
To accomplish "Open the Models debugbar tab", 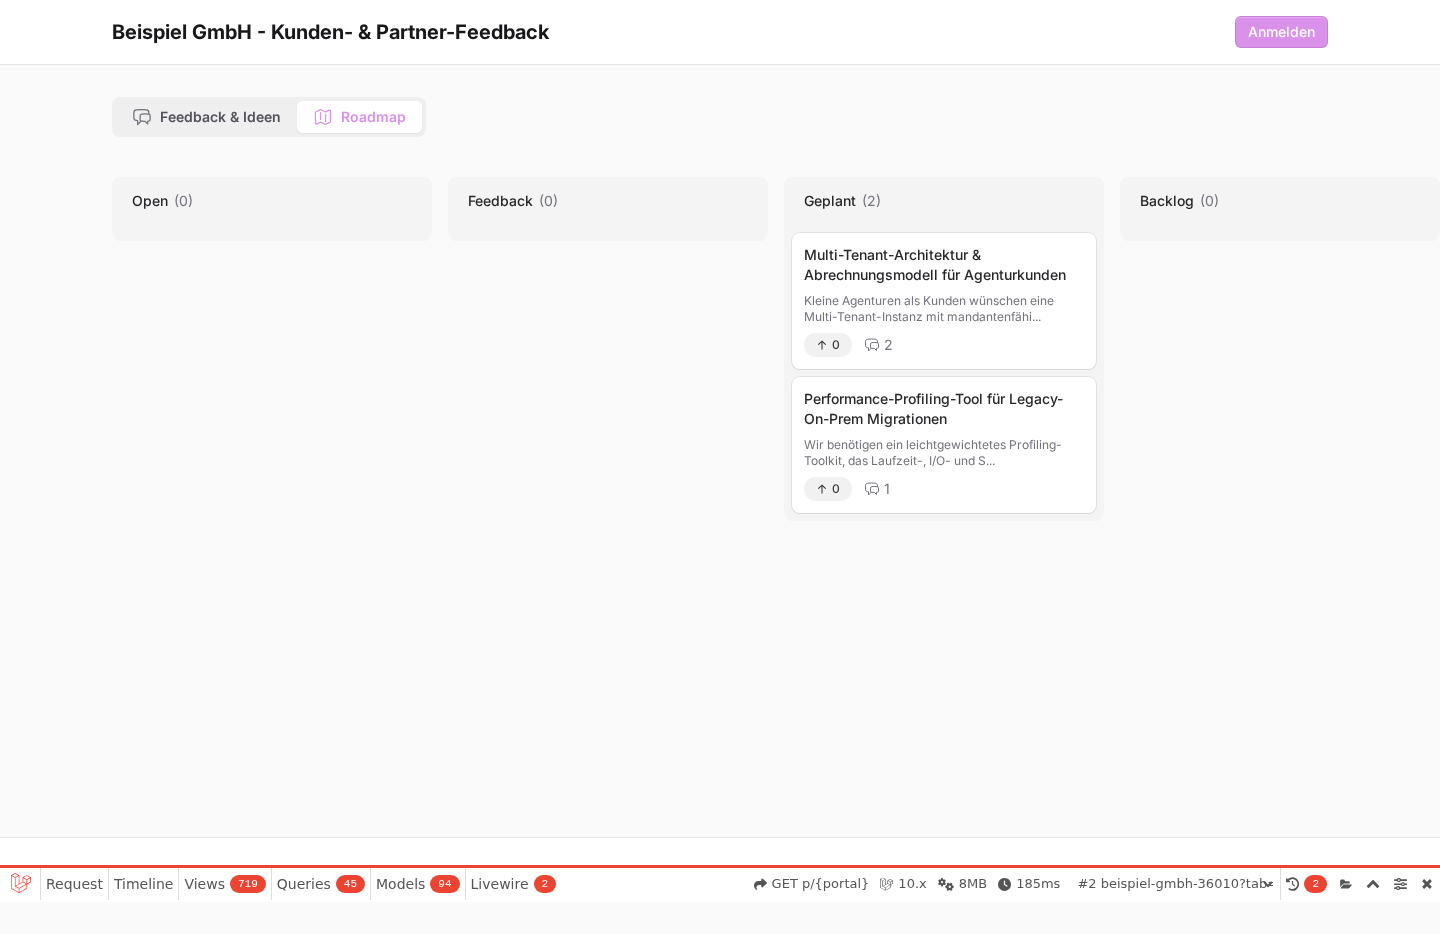I will (418, 884).
